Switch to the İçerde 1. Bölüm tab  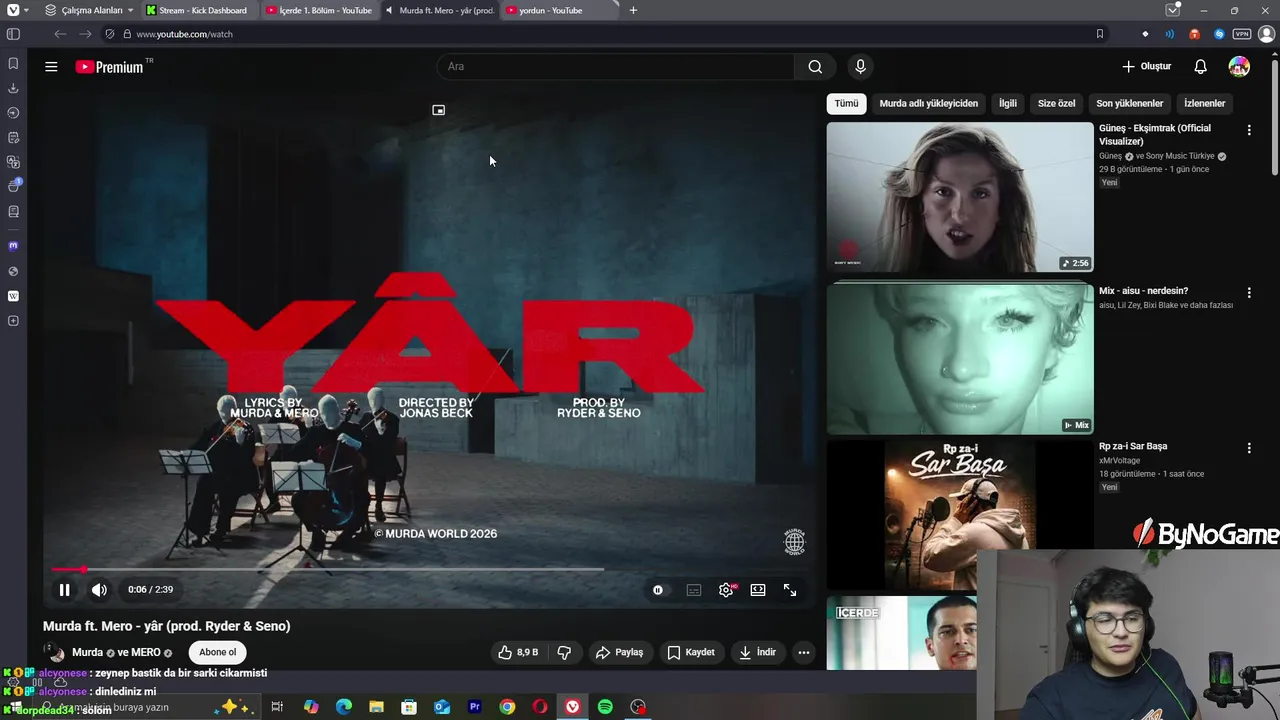coord(320,10)
